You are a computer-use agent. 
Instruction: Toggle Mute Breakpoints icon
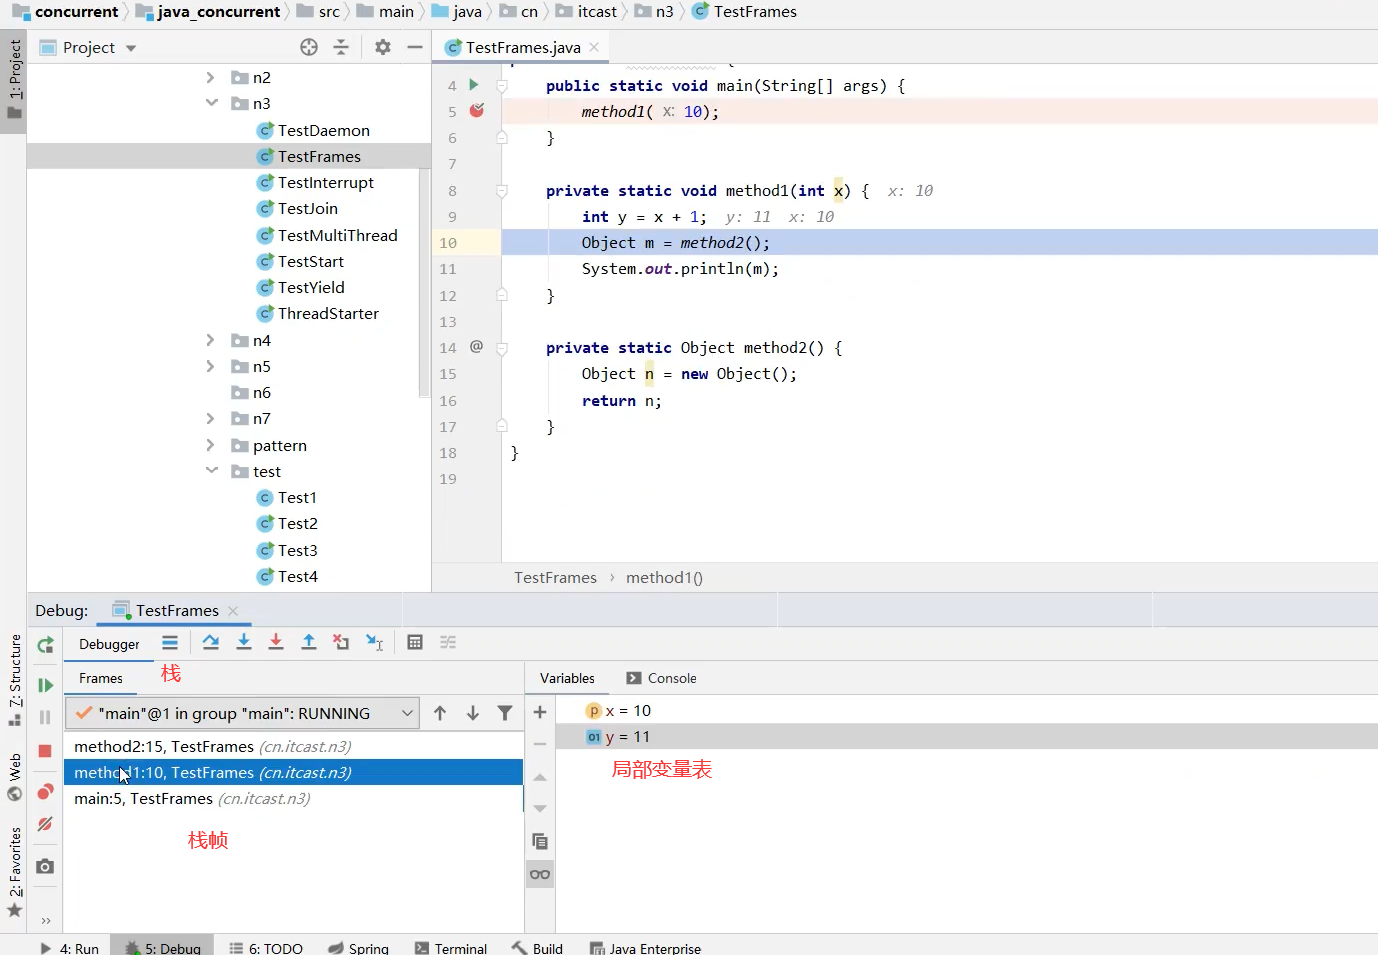45,824
